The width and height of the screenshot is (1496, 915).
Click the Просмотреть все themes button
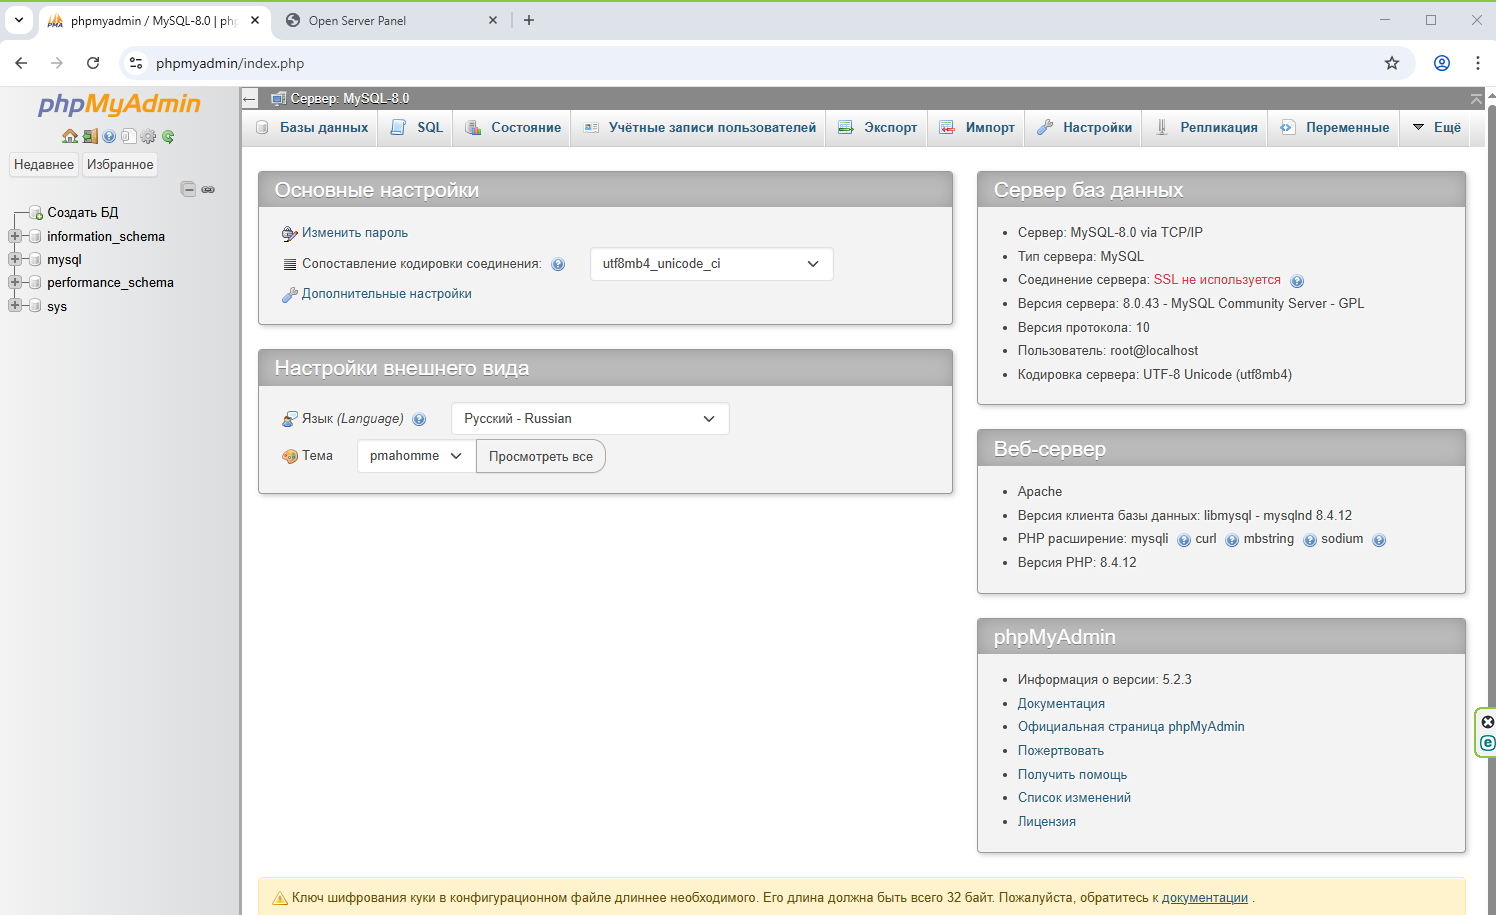[541, 456]
